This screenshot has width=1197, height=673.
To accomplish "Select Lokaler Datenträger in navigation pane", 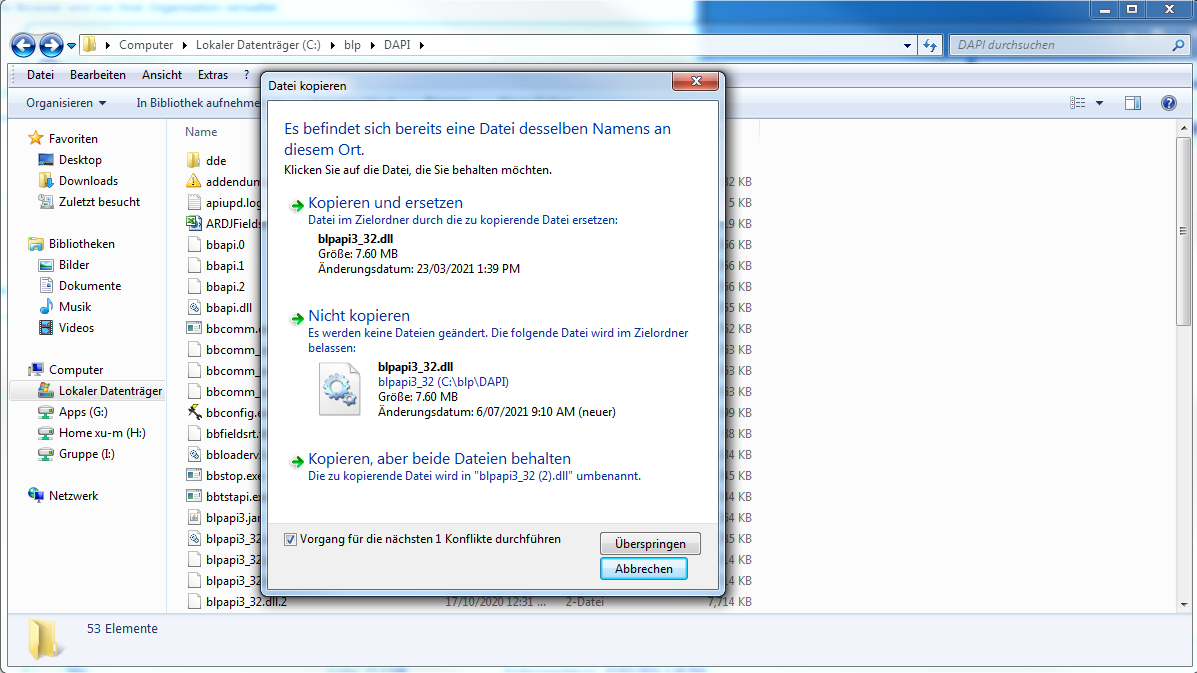I will coord(100,391).
